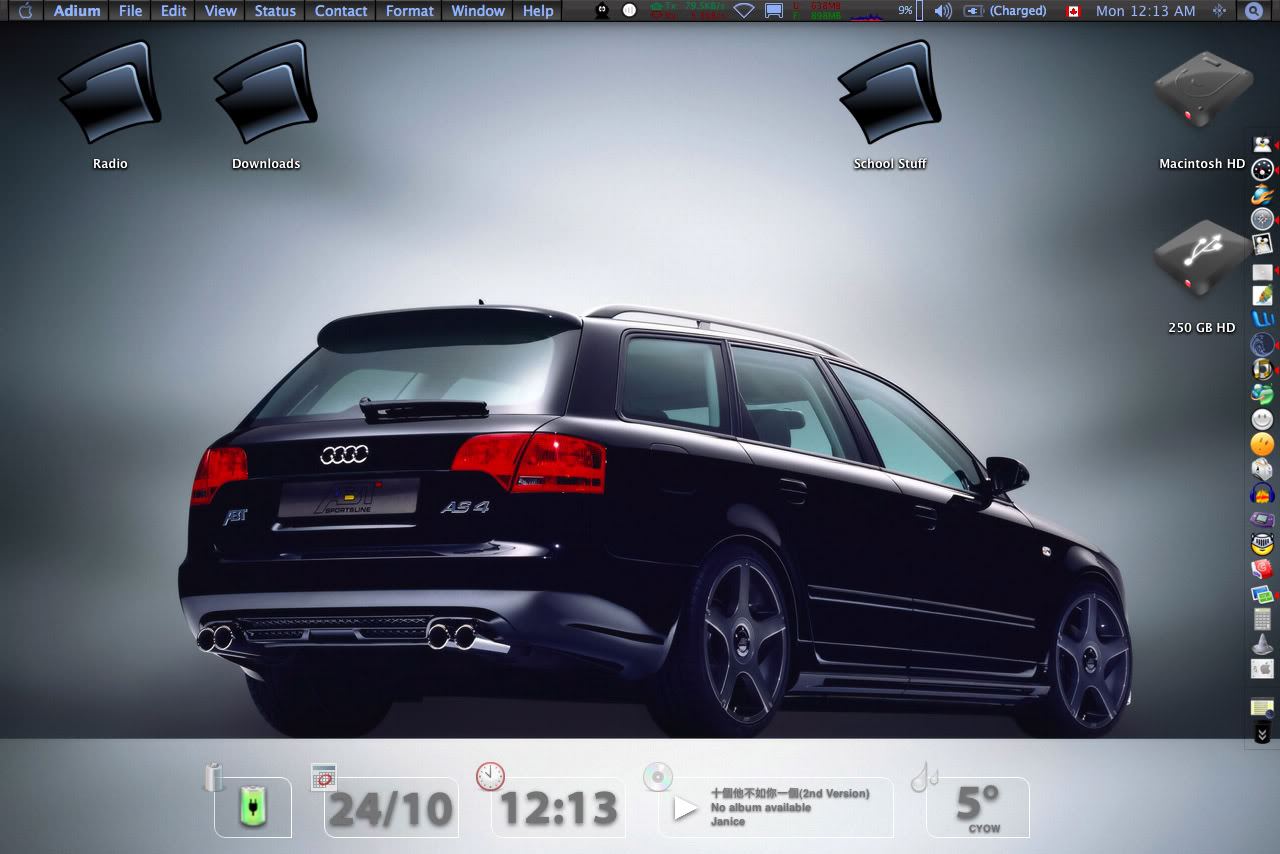The height and width of the screenshot is (854, 1280).
Task: Click the blue W icon in dock
Action: pos(1262,319)
